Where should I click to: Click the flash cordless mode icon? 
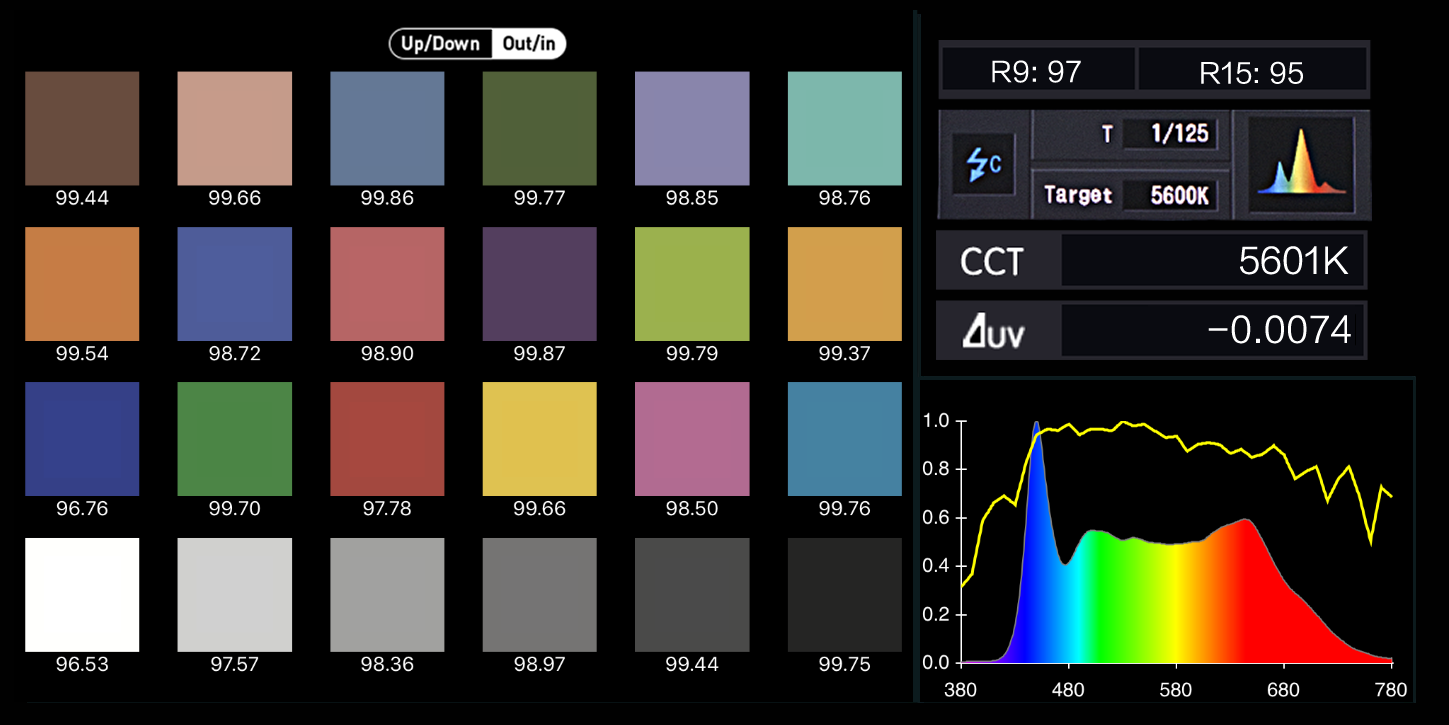click(982, 164)
